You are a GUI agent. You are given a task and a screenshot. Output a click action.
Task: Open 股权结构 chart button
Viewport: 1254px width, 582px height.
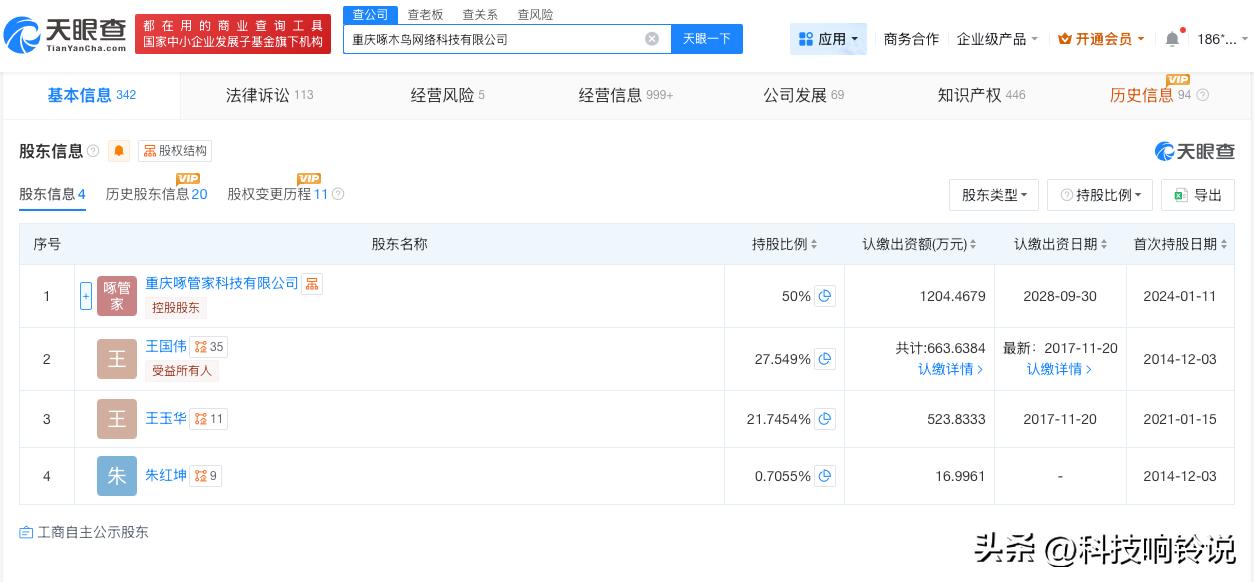pyautogui.click(x=175, y=151)
